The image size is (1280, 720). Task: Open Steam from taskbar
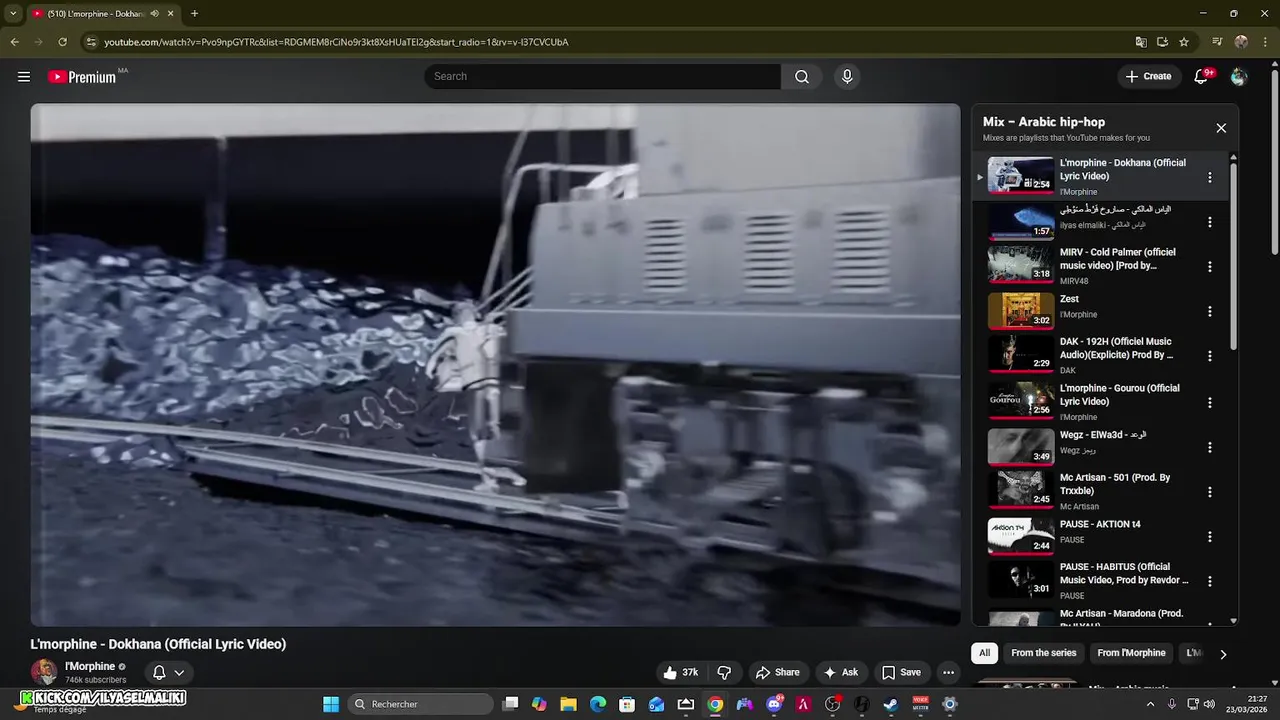click(890, 704)
